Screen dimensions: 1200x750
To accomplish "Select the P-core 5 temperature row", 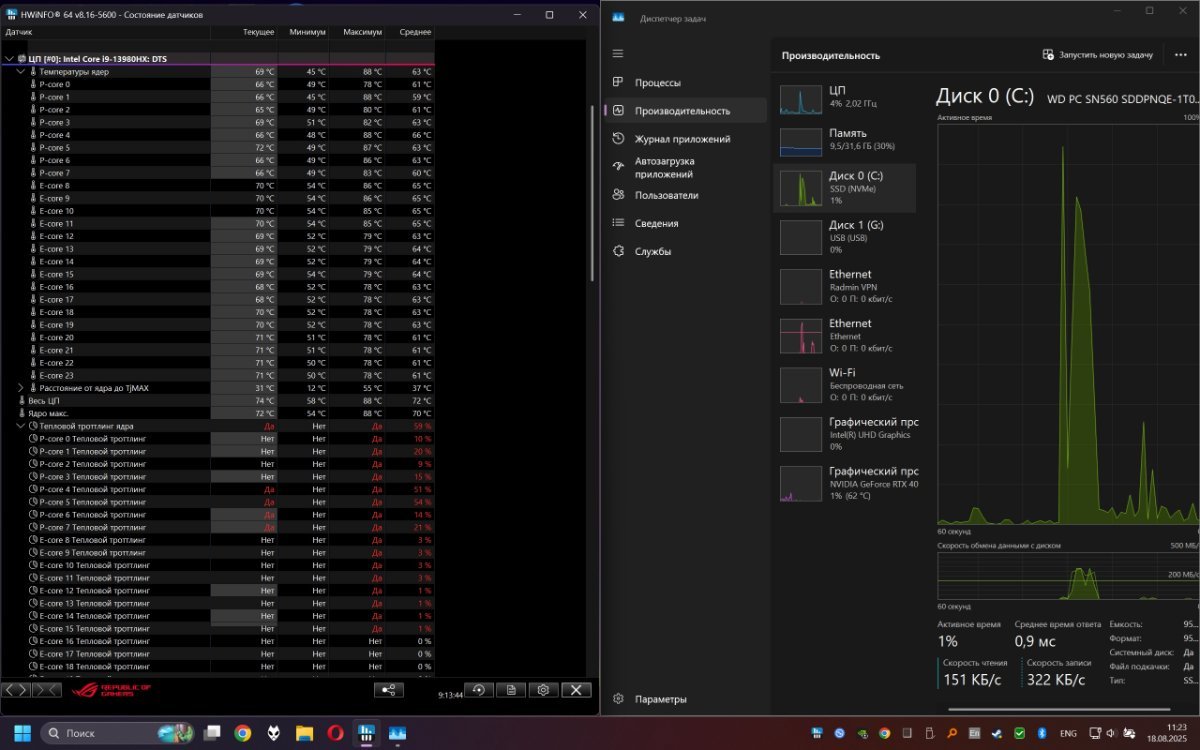I will [218, 148].
